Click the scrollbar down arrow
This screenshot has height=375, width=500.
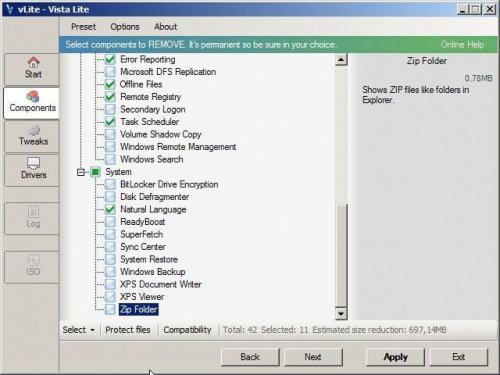click(341, 314)
